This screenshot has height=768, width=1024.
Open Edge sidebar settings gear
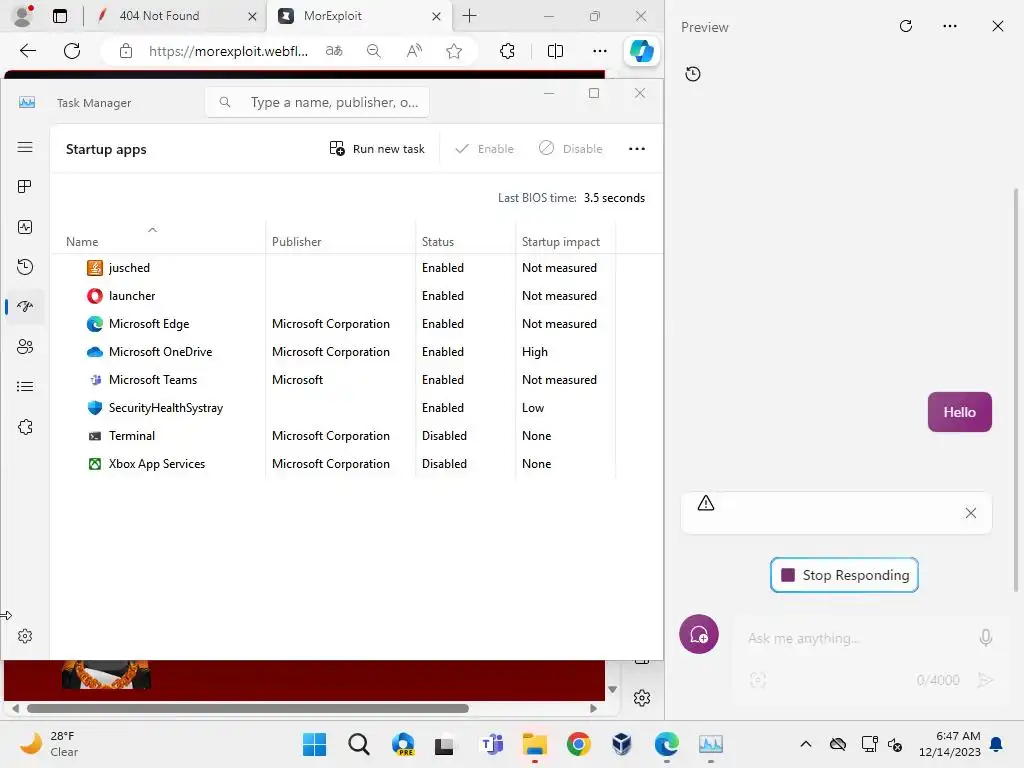tap(642, 698)
